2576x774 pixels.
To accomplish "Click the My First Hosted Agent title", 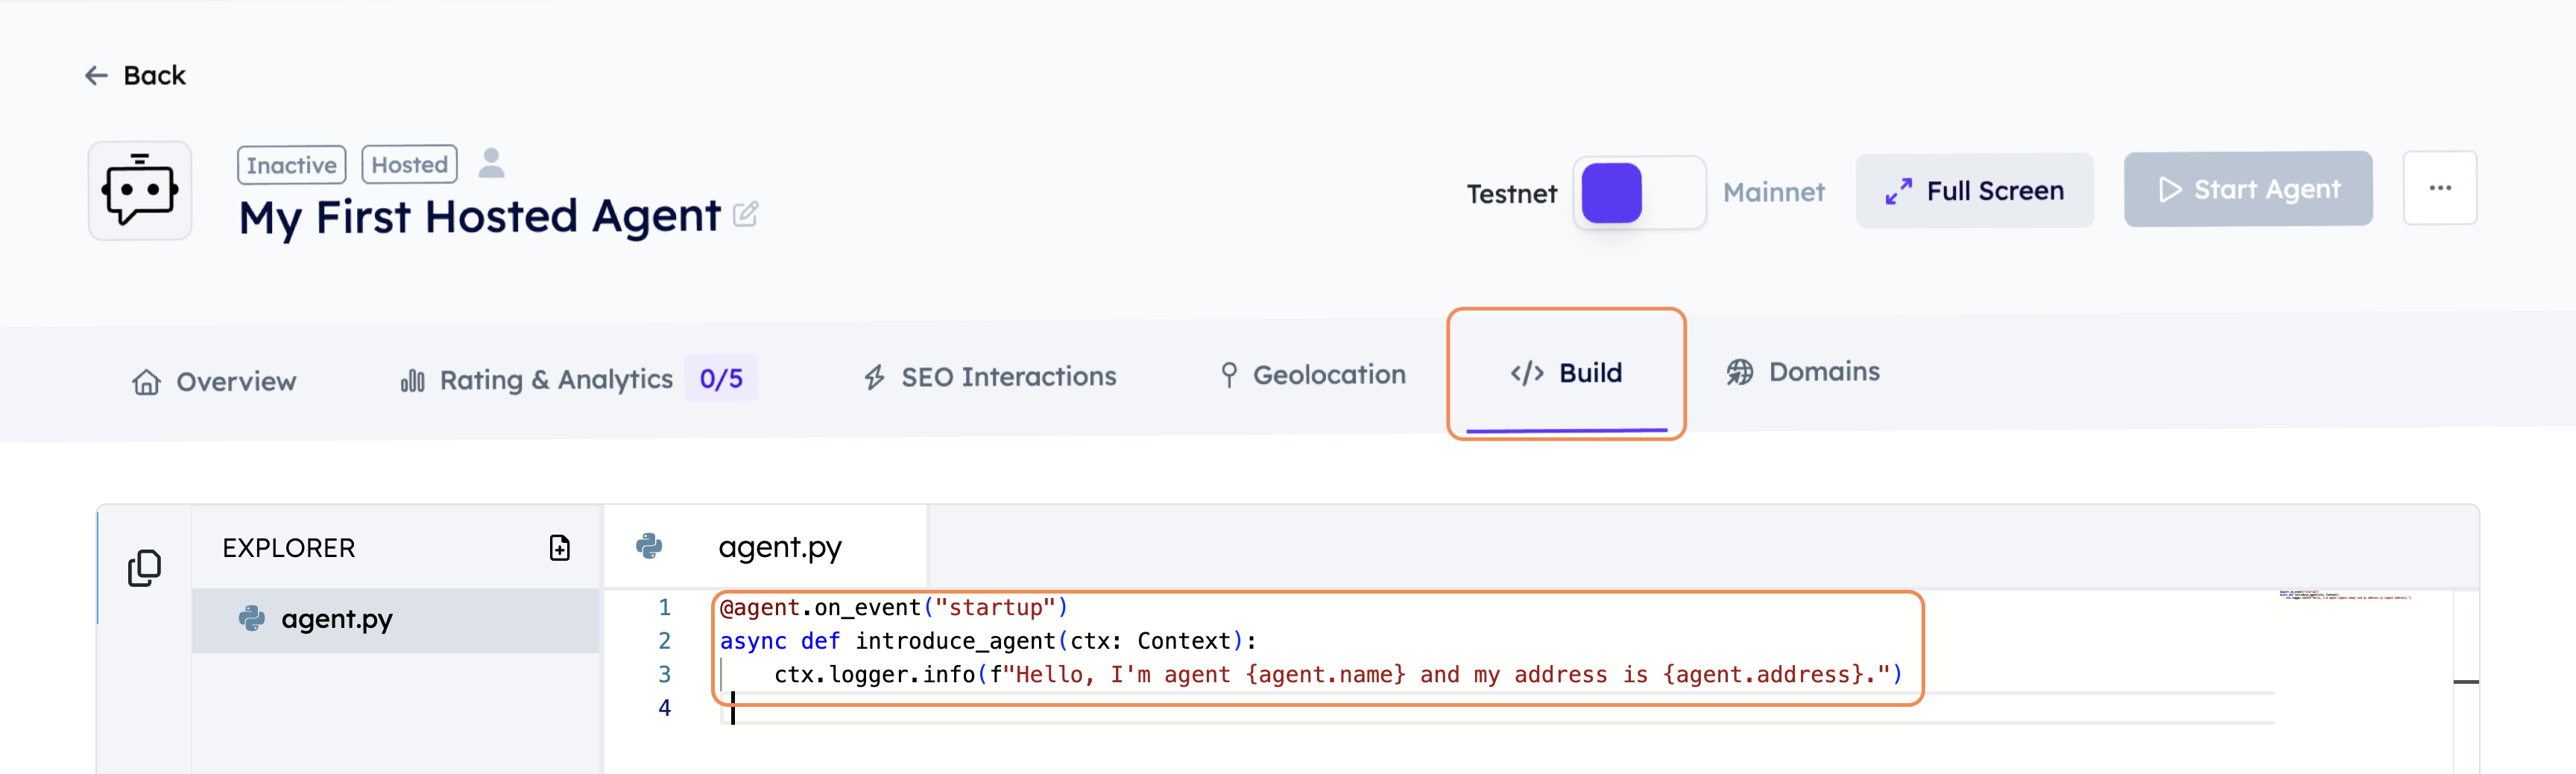I will (479, 217).
